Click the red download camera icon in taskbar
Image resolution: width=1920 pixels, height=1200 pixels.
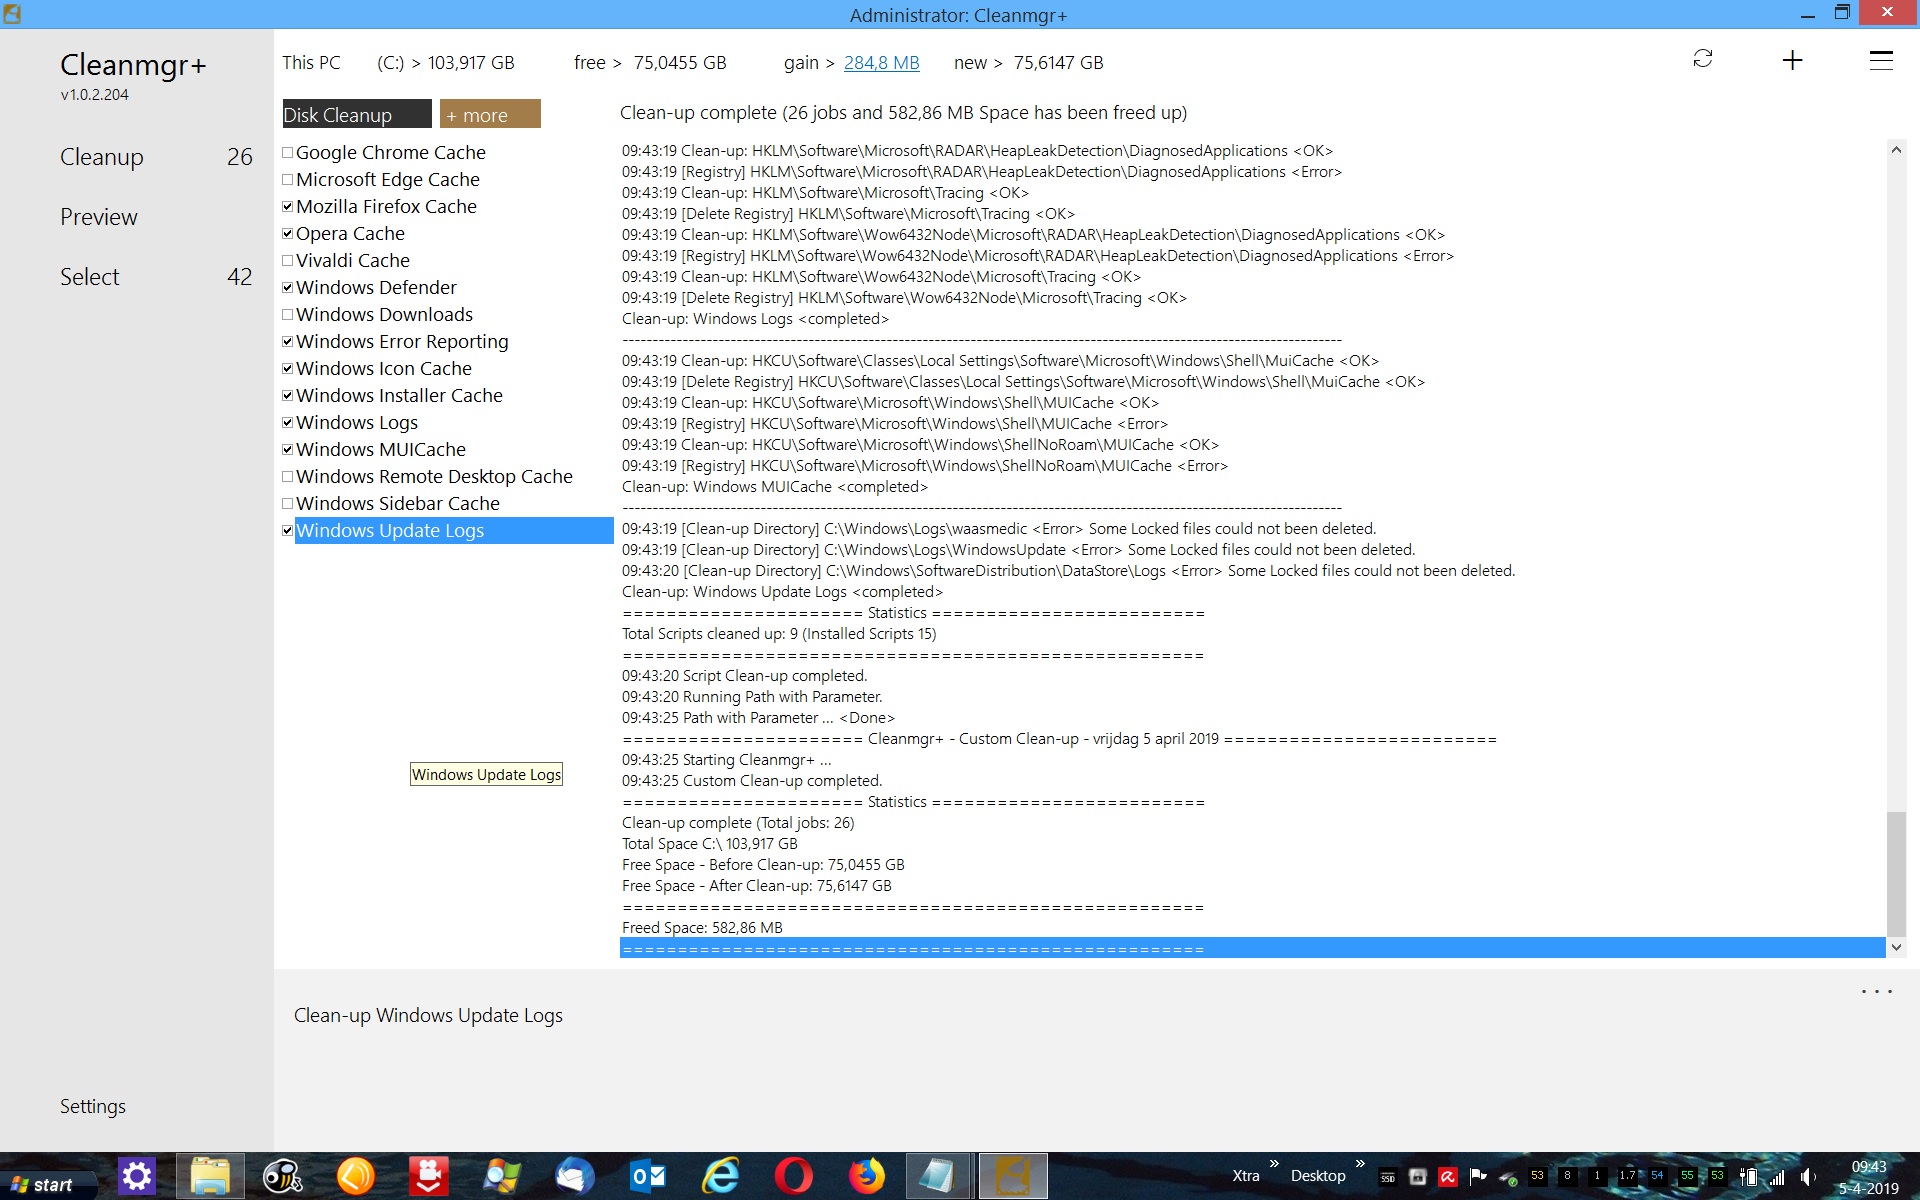point(428,1176)
